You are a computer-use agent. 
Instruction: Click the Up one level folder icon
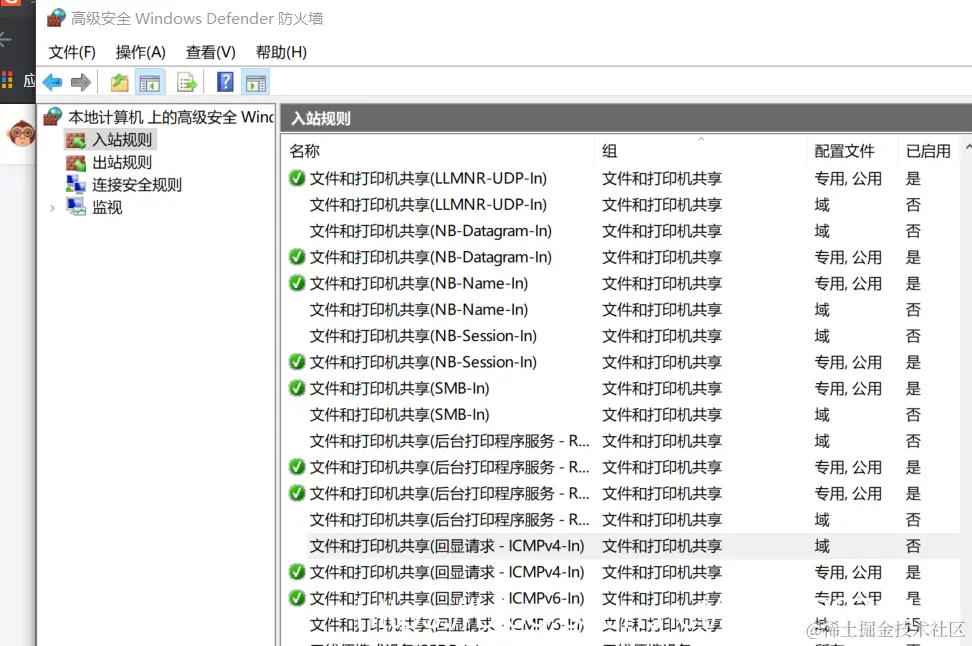click(x=120, y=82)
